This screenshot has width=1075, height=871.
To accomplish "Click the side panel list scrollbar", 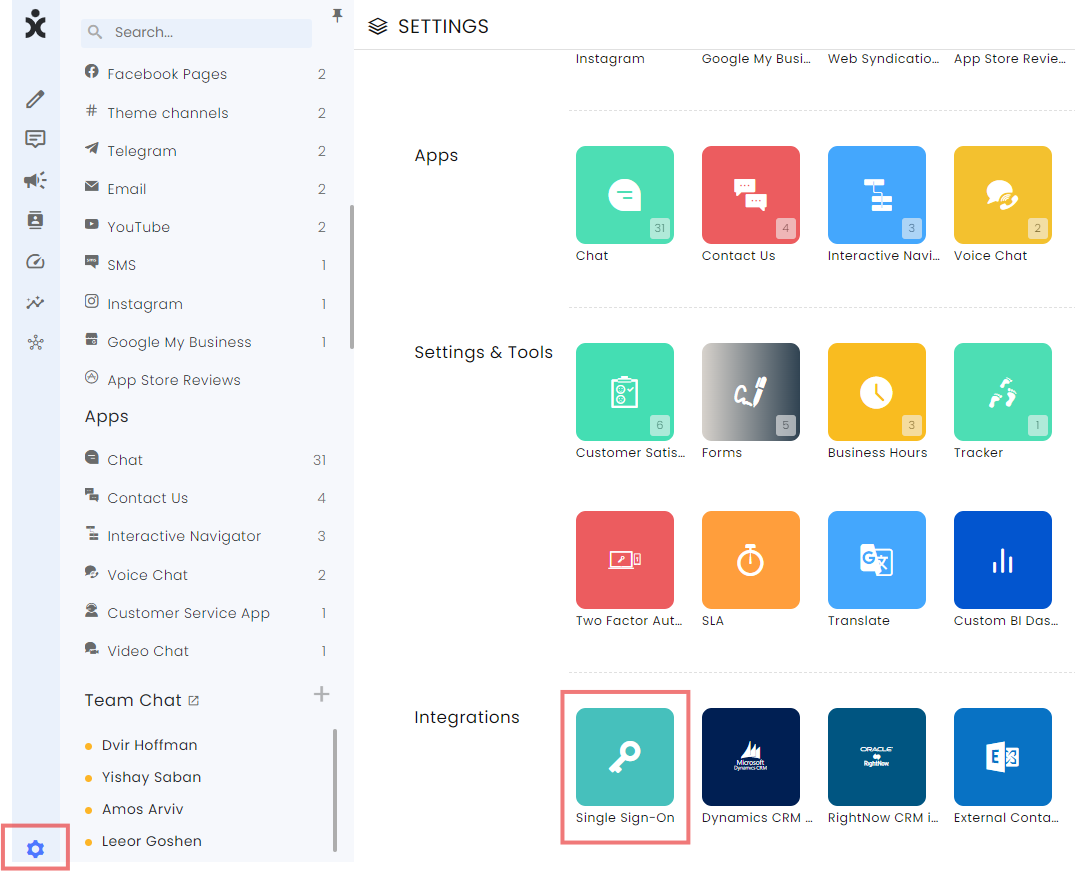I will point(352,276).
